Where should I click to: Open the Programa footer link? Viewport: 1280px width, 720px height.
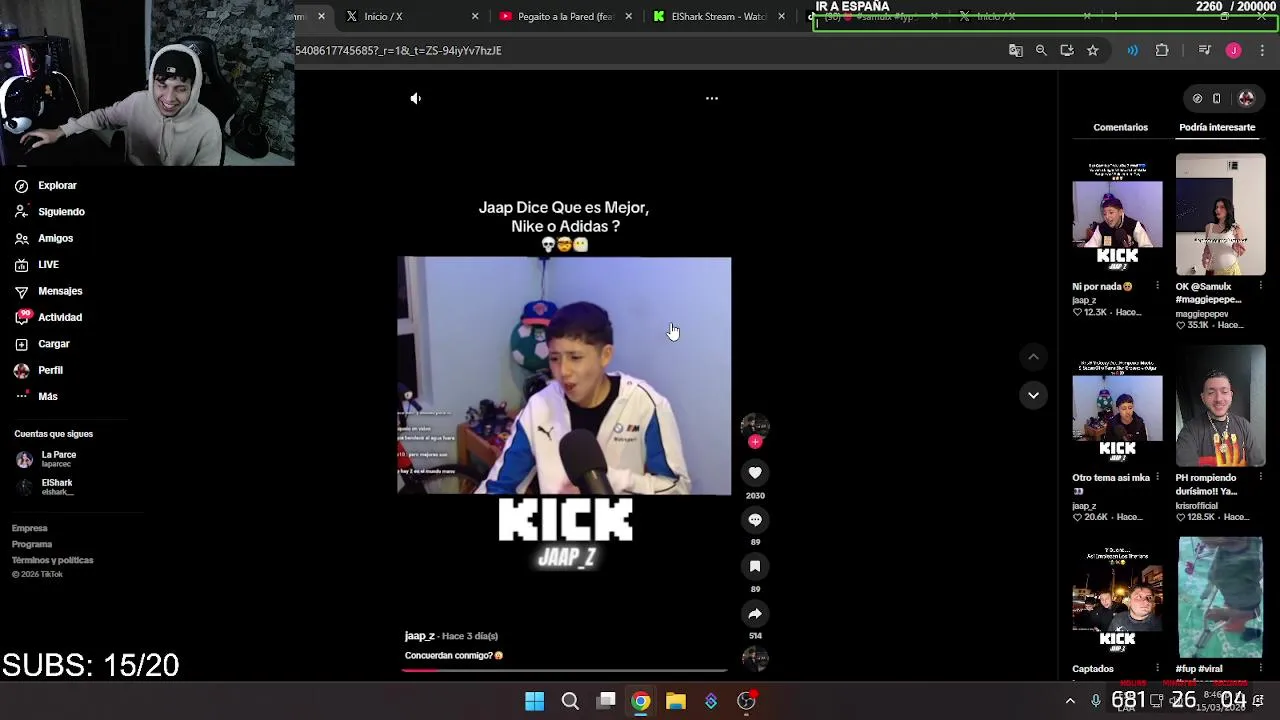click(32, 544)
